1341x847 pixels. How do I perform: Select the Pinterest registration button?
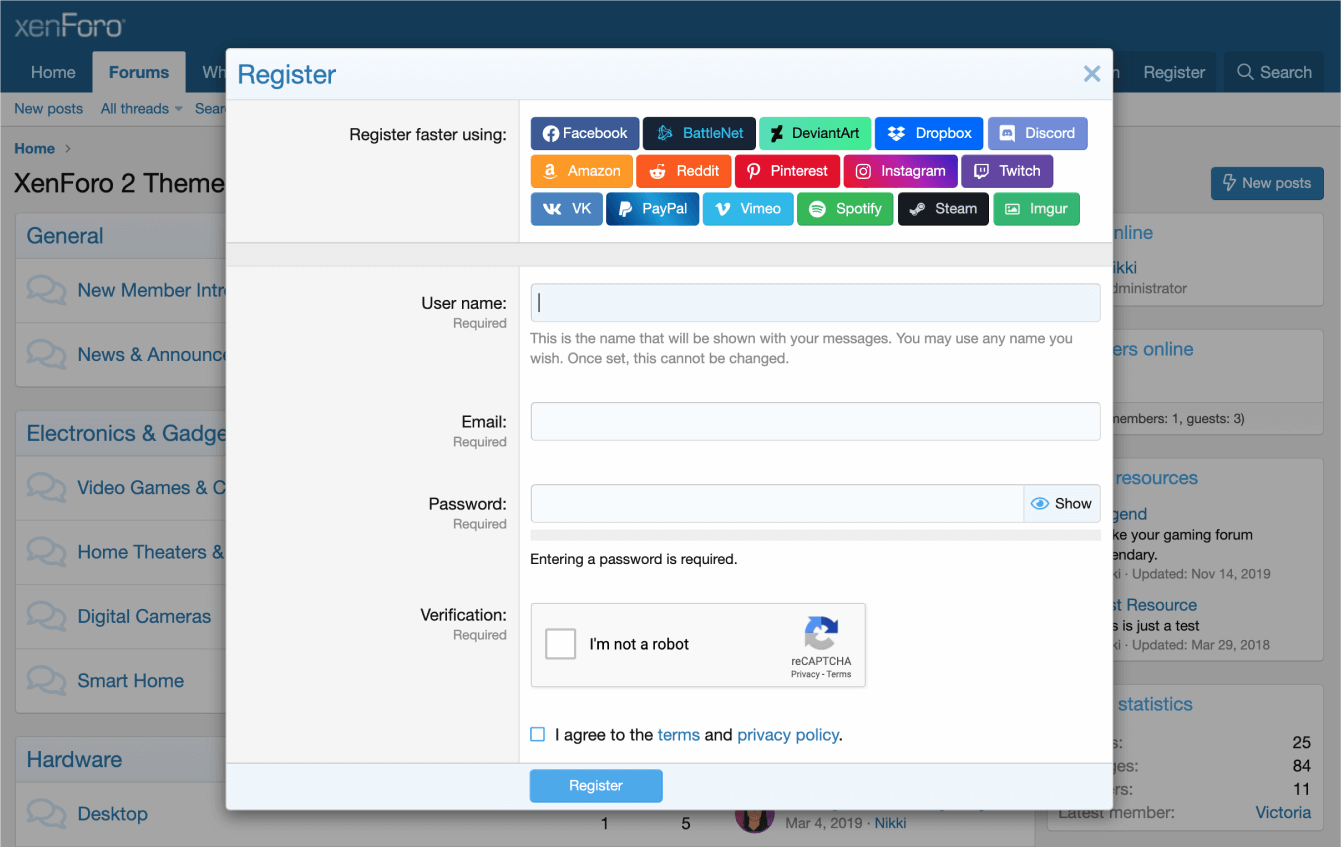(x=787, y=171)
